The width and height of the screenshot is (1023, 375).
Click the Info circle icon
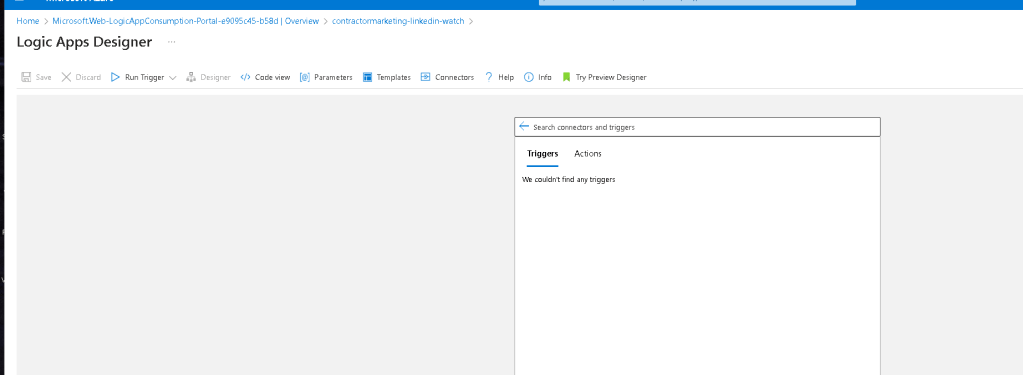coord(528,77)
